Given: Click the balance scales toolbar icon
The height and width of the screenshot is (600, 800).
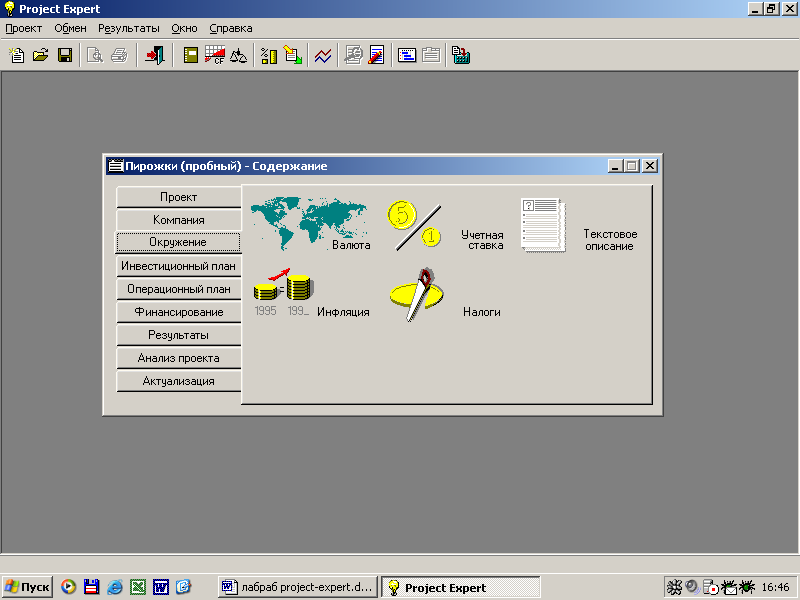Looking at the screenshot, I should pos(238,55).
